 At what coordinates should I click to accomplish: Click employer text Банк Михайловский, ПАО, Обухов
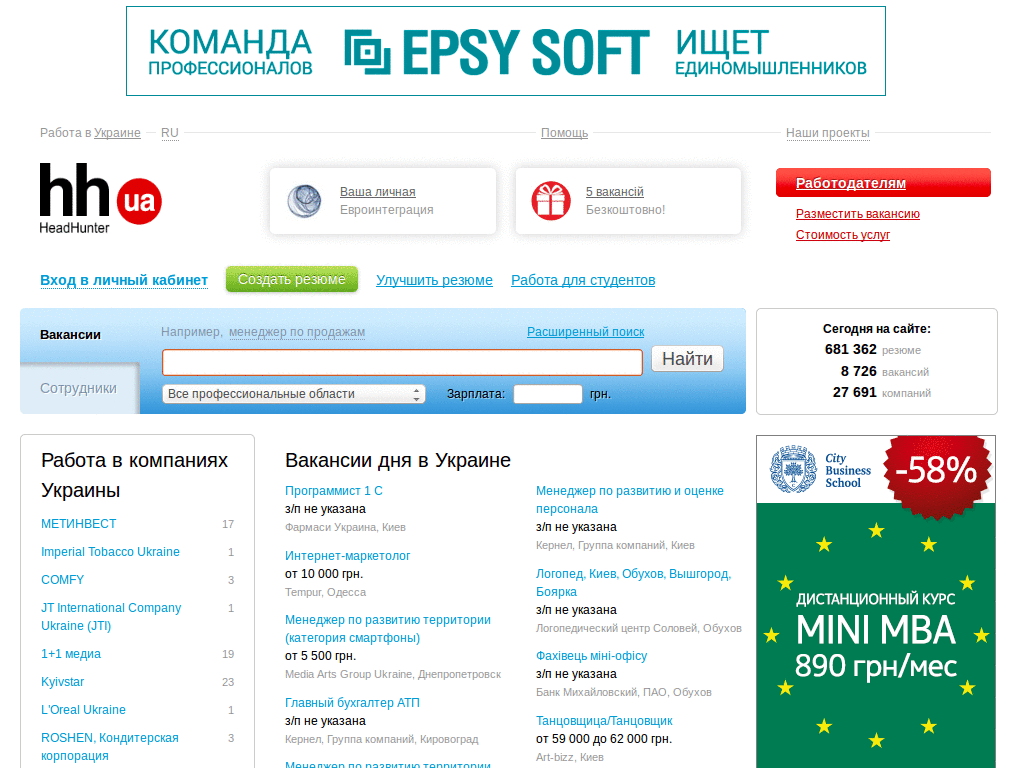coord(624,692)
